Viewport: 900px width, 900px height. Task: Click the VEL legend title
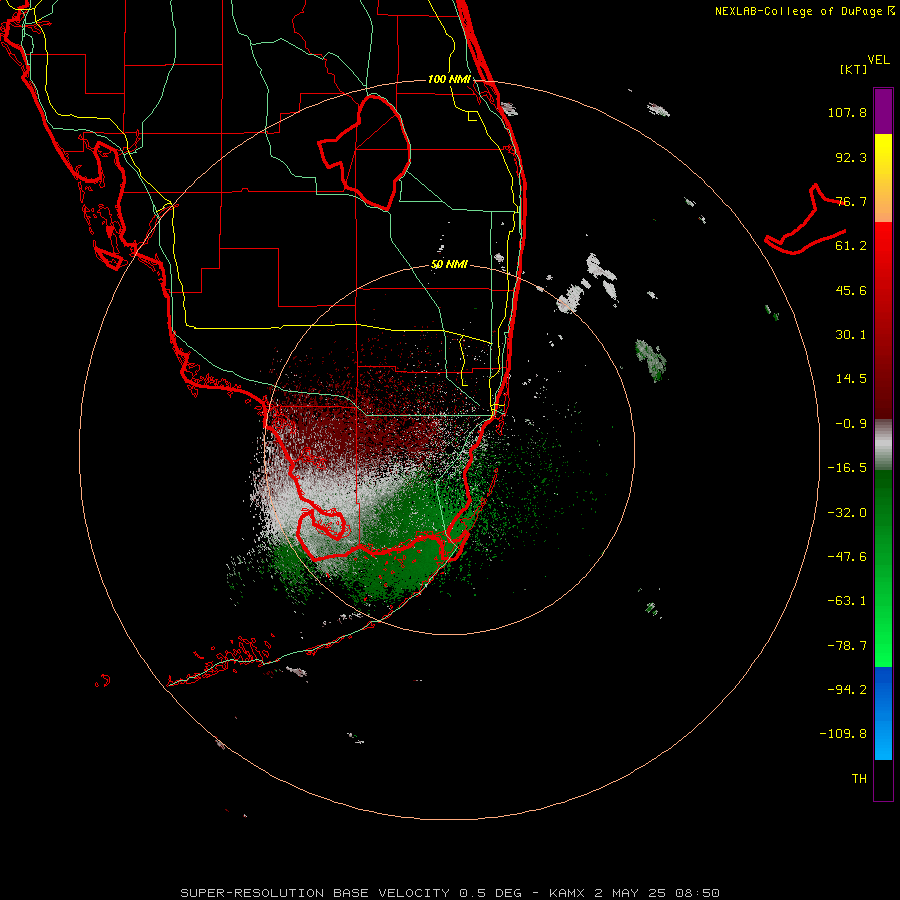(878, 60)
